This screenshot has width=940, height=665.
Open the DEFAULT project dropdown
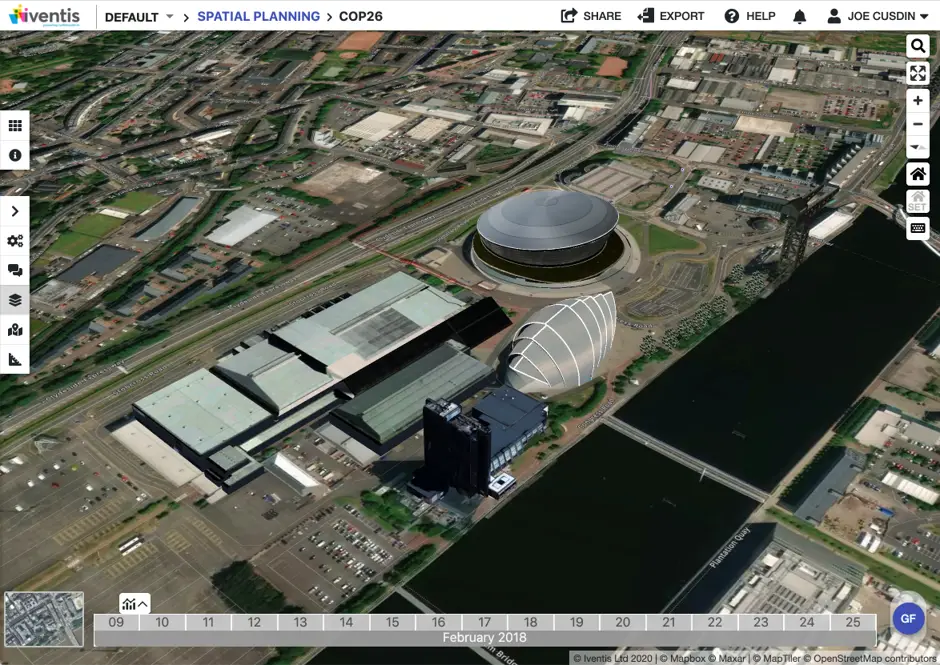click(139, 17)
